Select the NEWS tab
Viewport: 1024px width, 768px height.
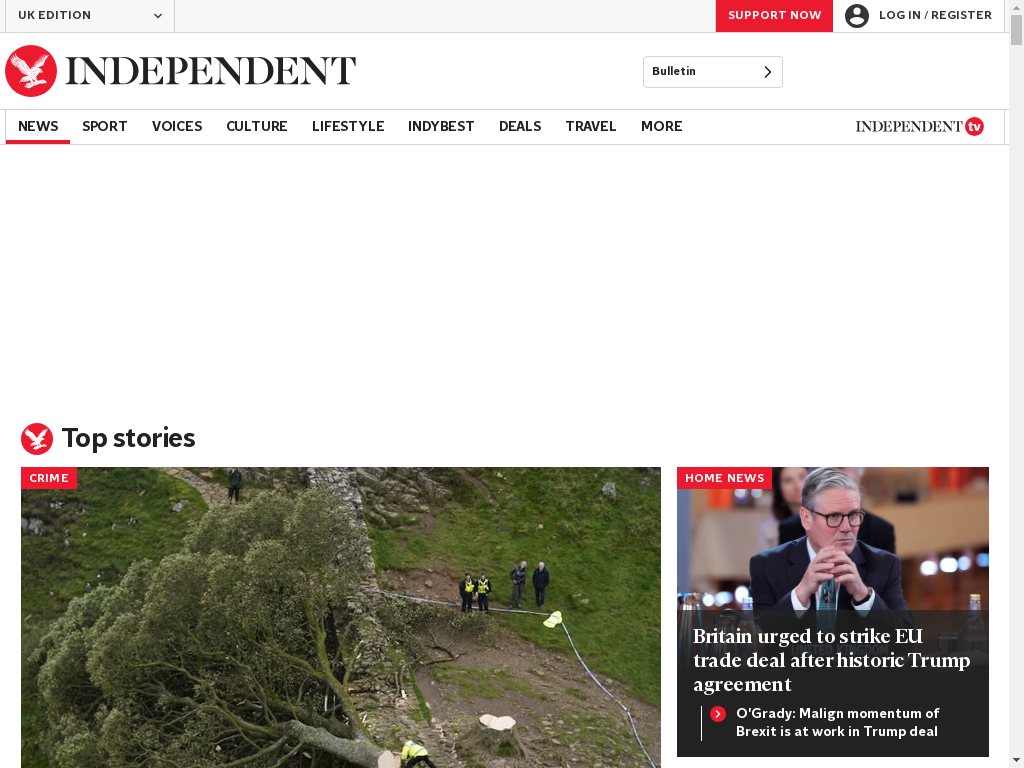[x=38, y=127]
